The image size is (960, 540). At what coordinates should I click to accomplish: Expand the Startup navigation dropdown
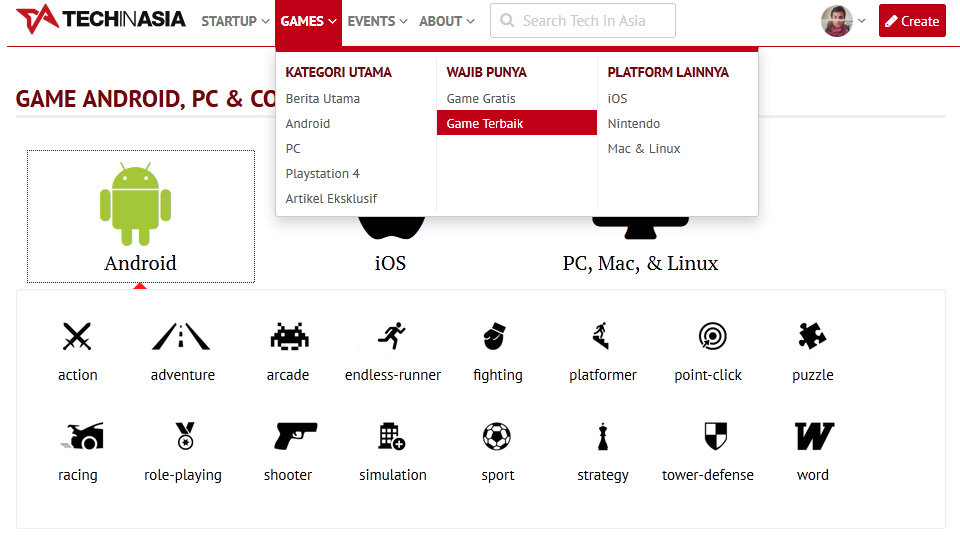point(235,21)
